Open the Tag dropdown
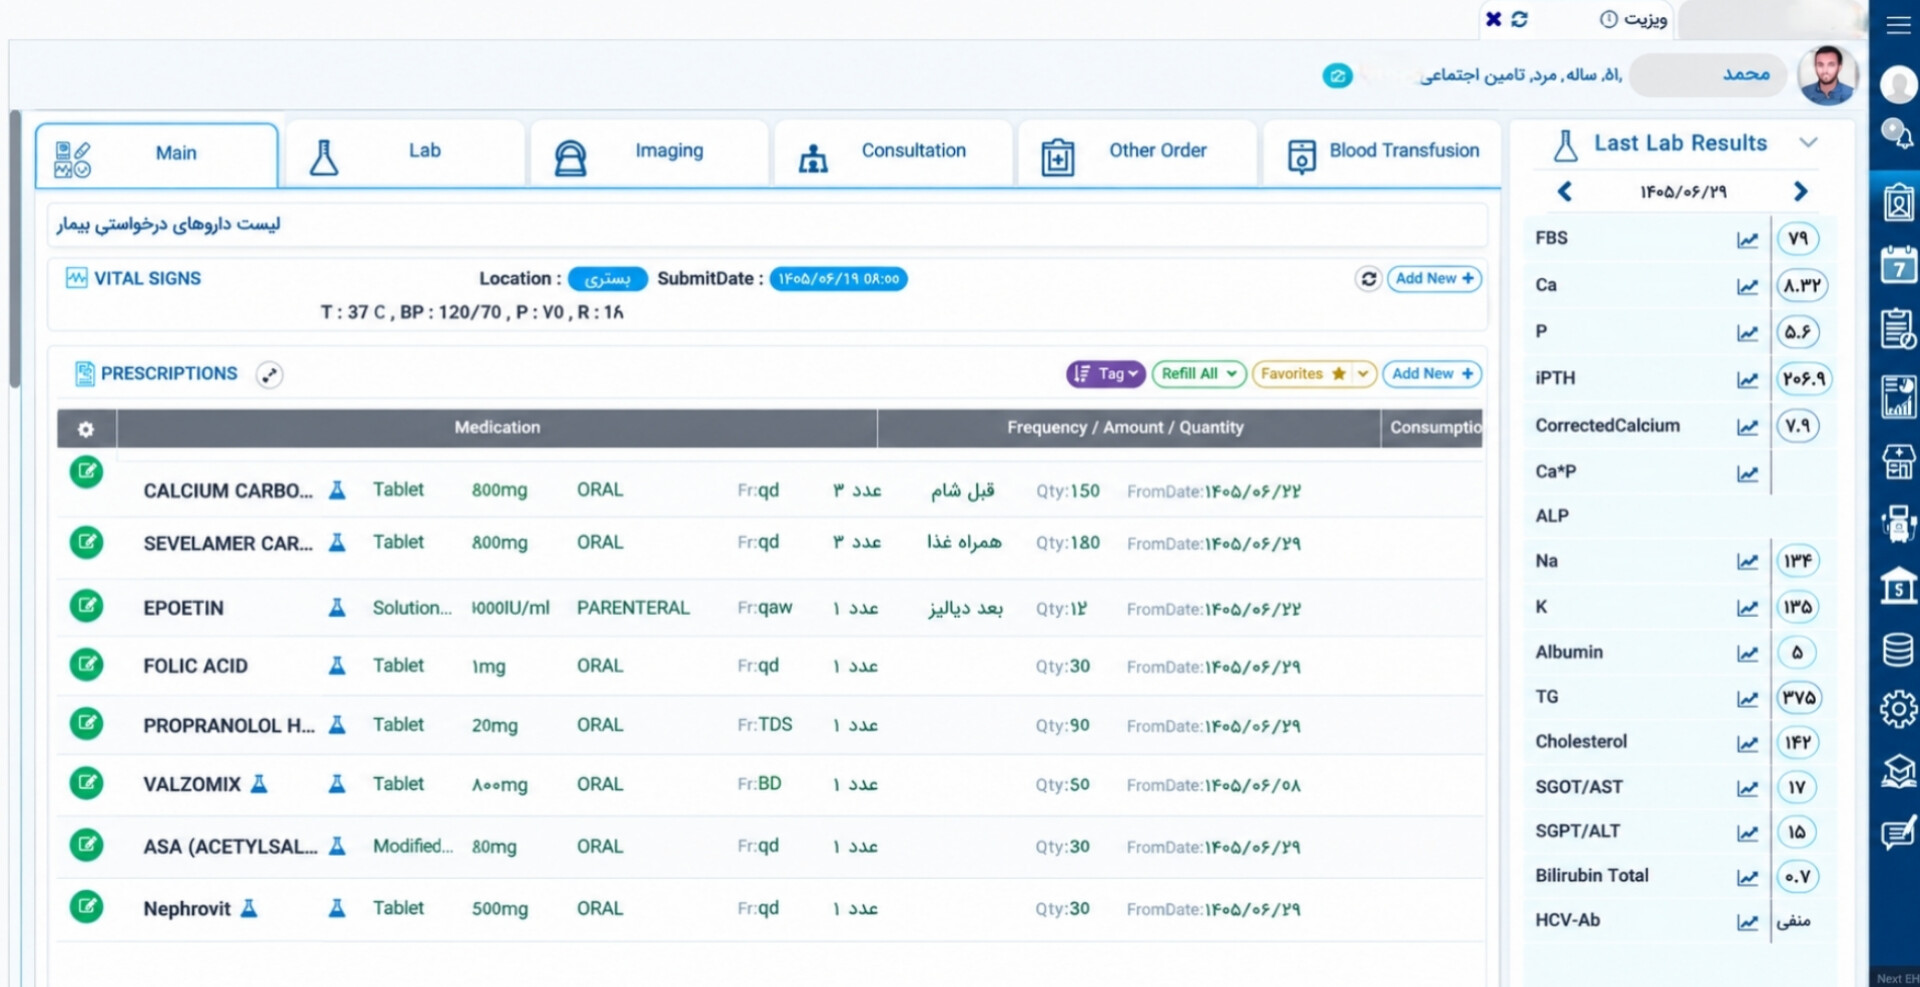Screen dimensions: 1920x987 click(1105, 374)
